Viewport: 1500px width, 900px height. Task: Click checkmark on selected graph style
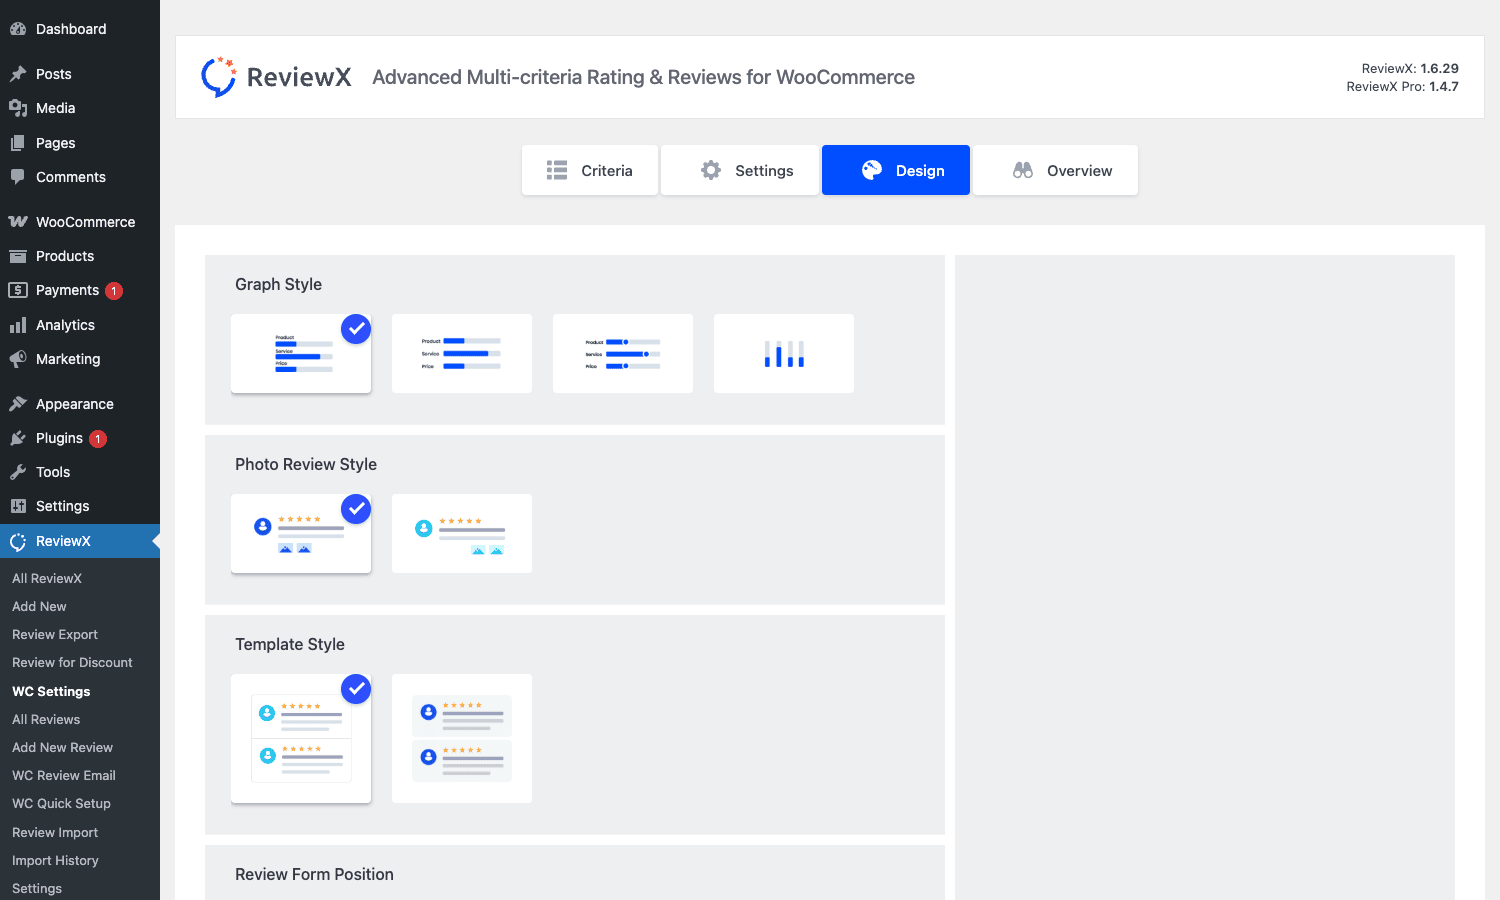click(x=356, y=329)
